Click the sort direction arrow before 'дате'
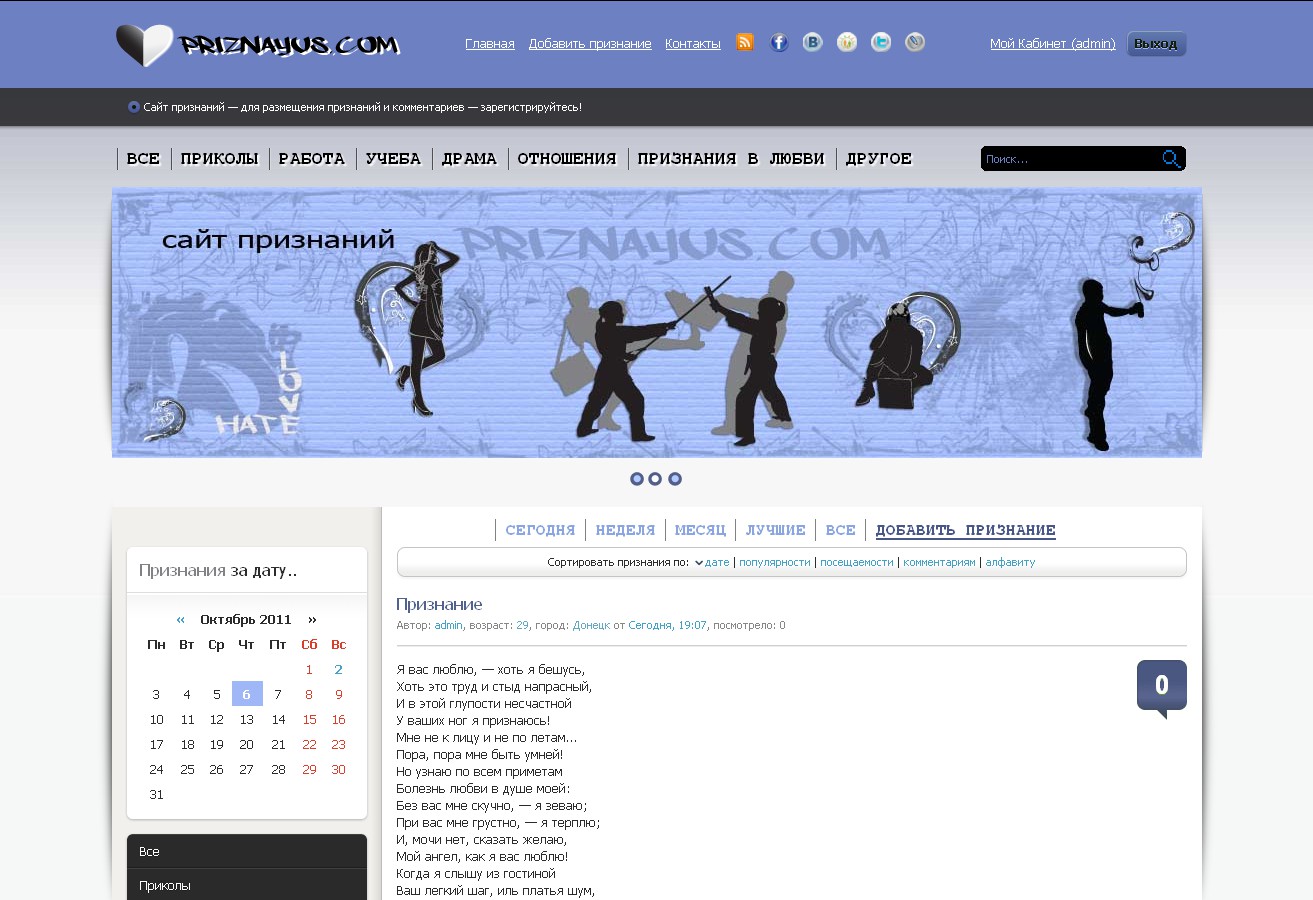 coord(699,563)
